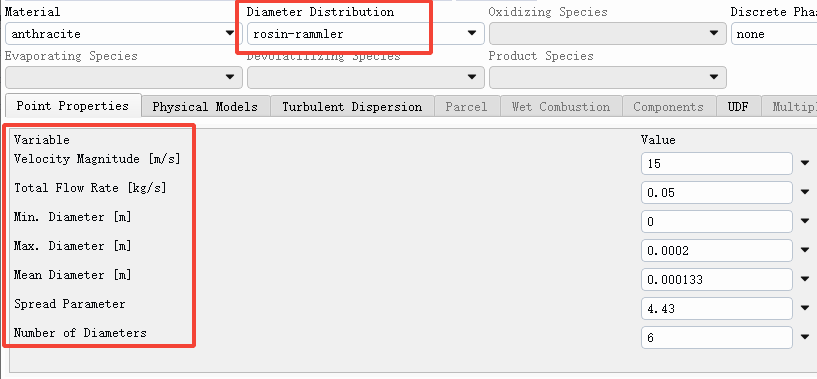Open the Product Species dropdown
The height and width of the screenshot is (379, 817).
click(x=607, y=78)
